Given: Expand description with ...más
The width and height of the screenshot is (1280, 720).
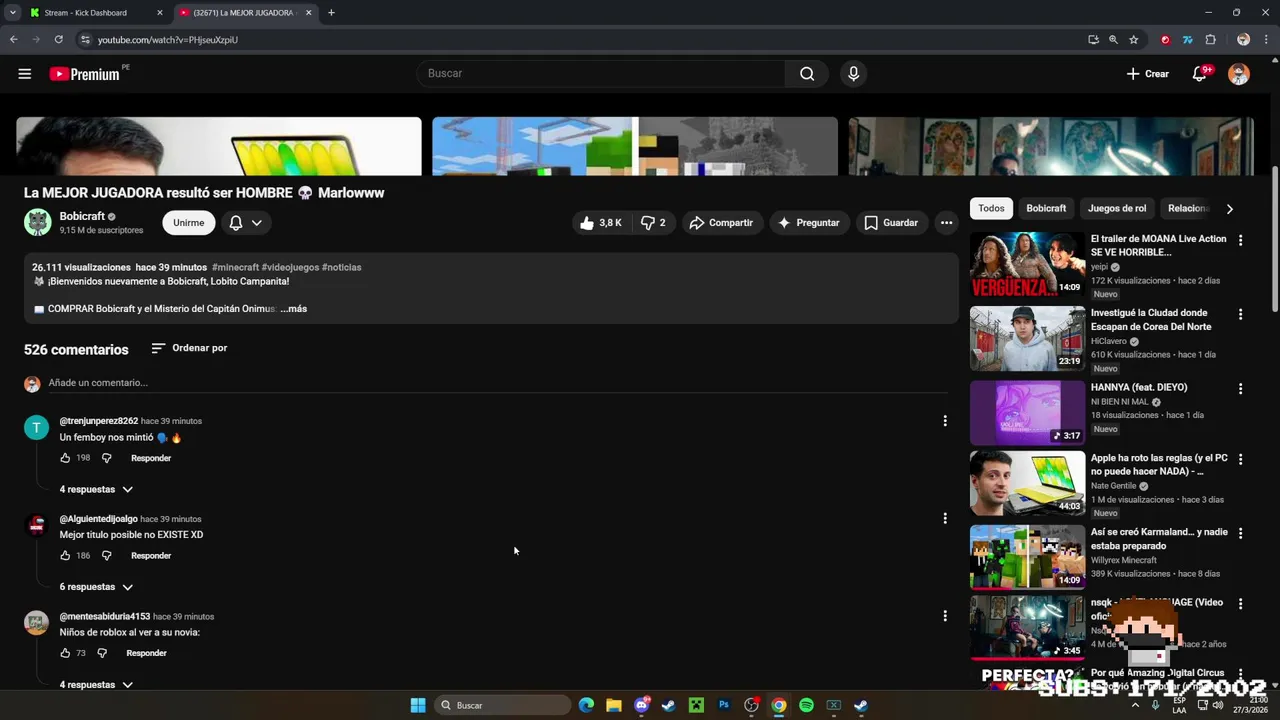Looking at the screenshot, I should coord(294,309).
